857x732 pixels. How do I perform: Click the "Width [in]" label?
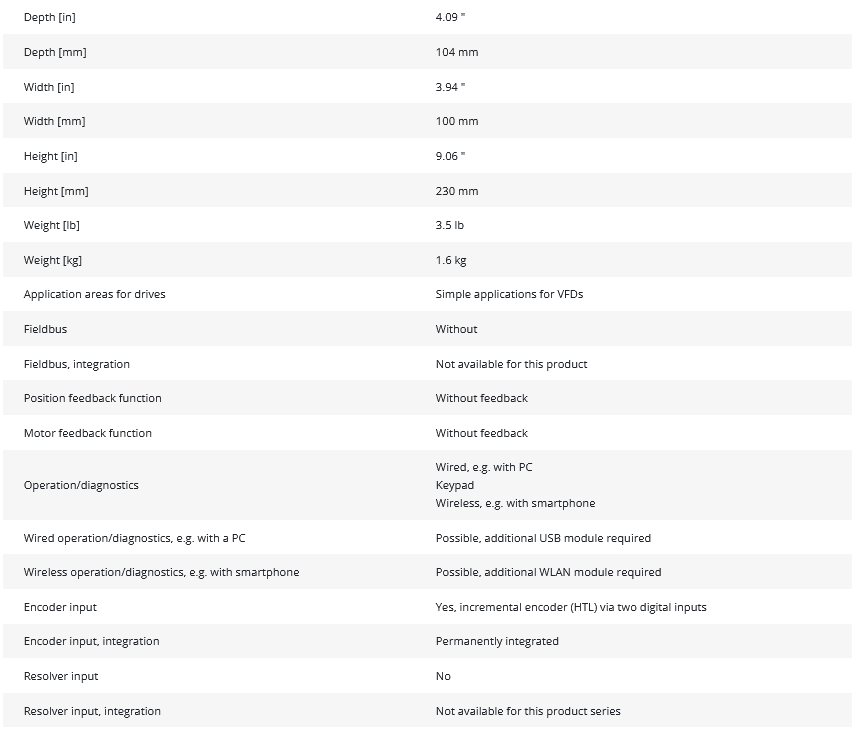point(49,87)
